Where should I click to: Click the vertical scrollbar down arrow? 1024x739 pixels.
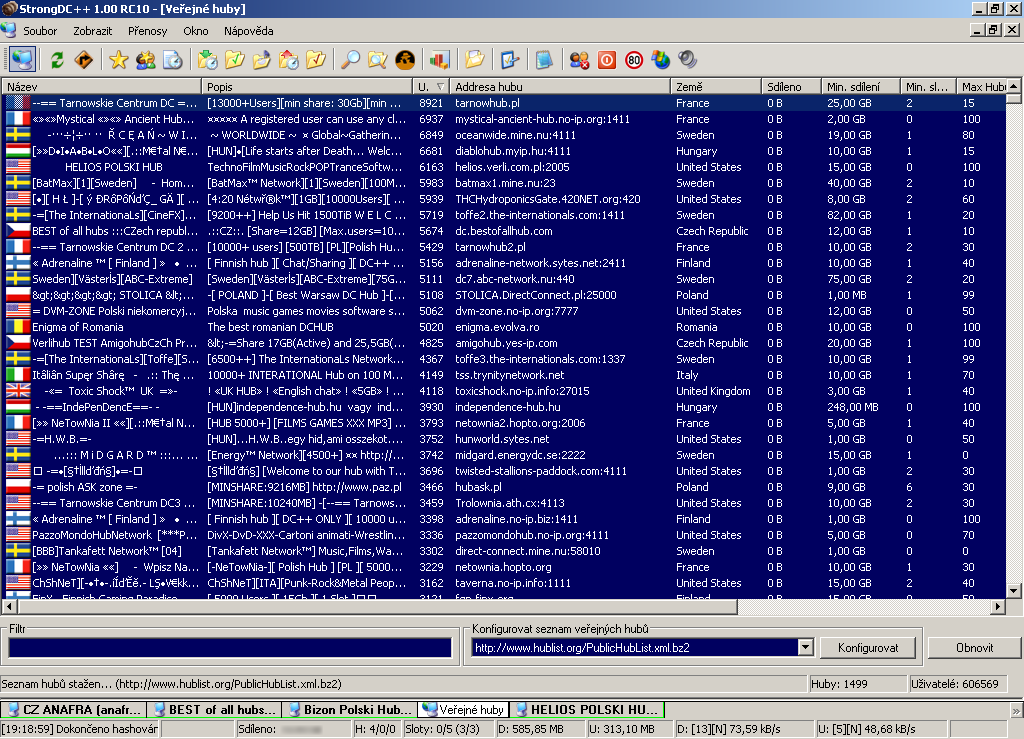1014,591
